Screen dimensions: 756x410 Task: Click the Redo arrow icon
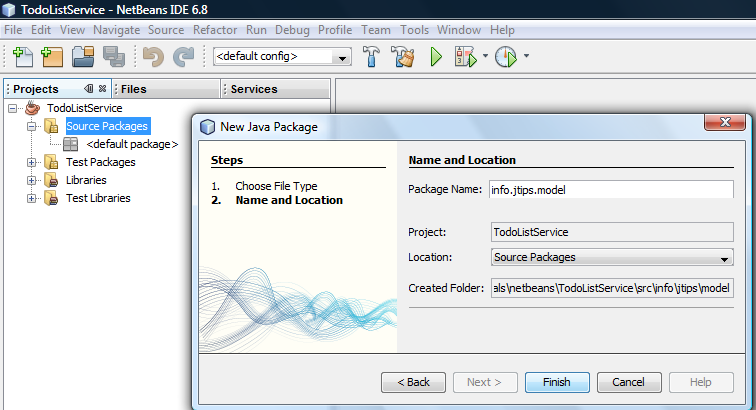pos(184,56)
